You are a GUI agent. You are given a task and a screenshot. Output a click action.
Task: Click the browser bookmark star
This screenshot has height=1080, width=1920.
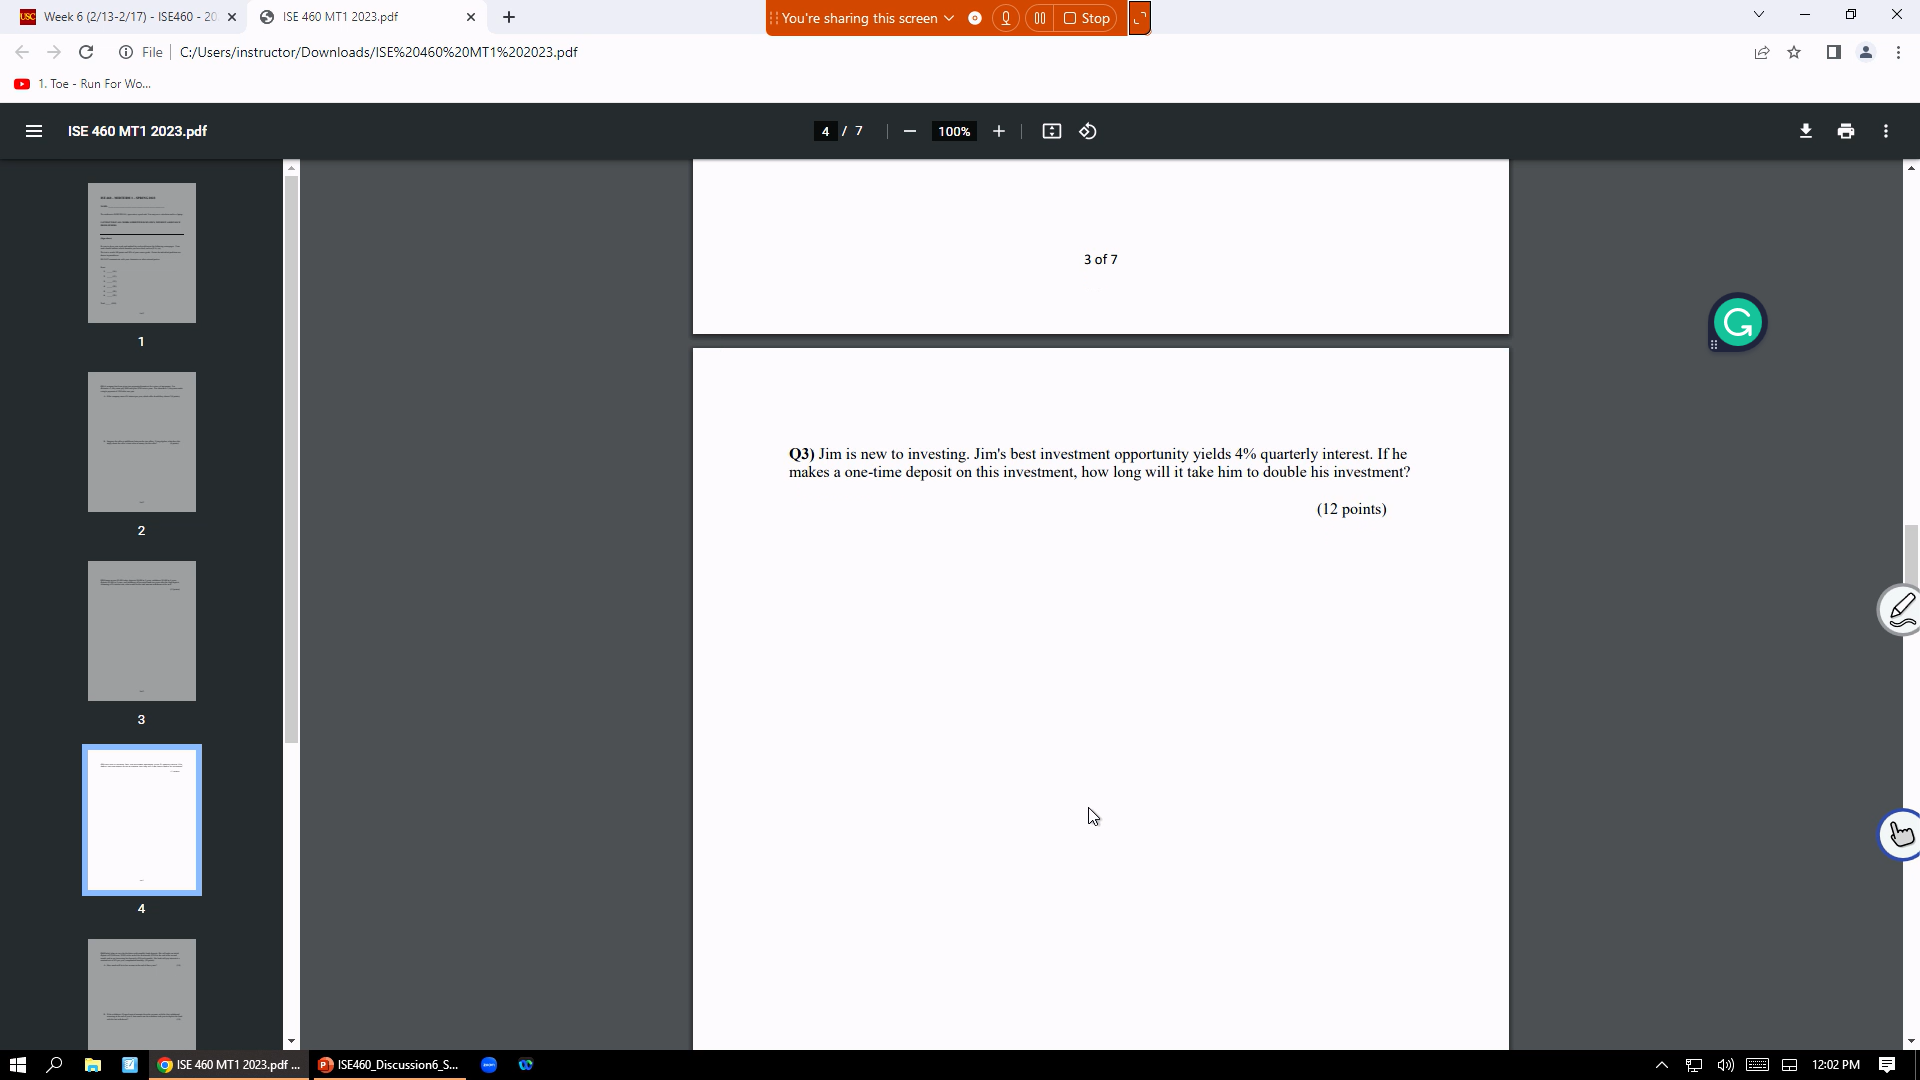click(x=1794, y=52)
